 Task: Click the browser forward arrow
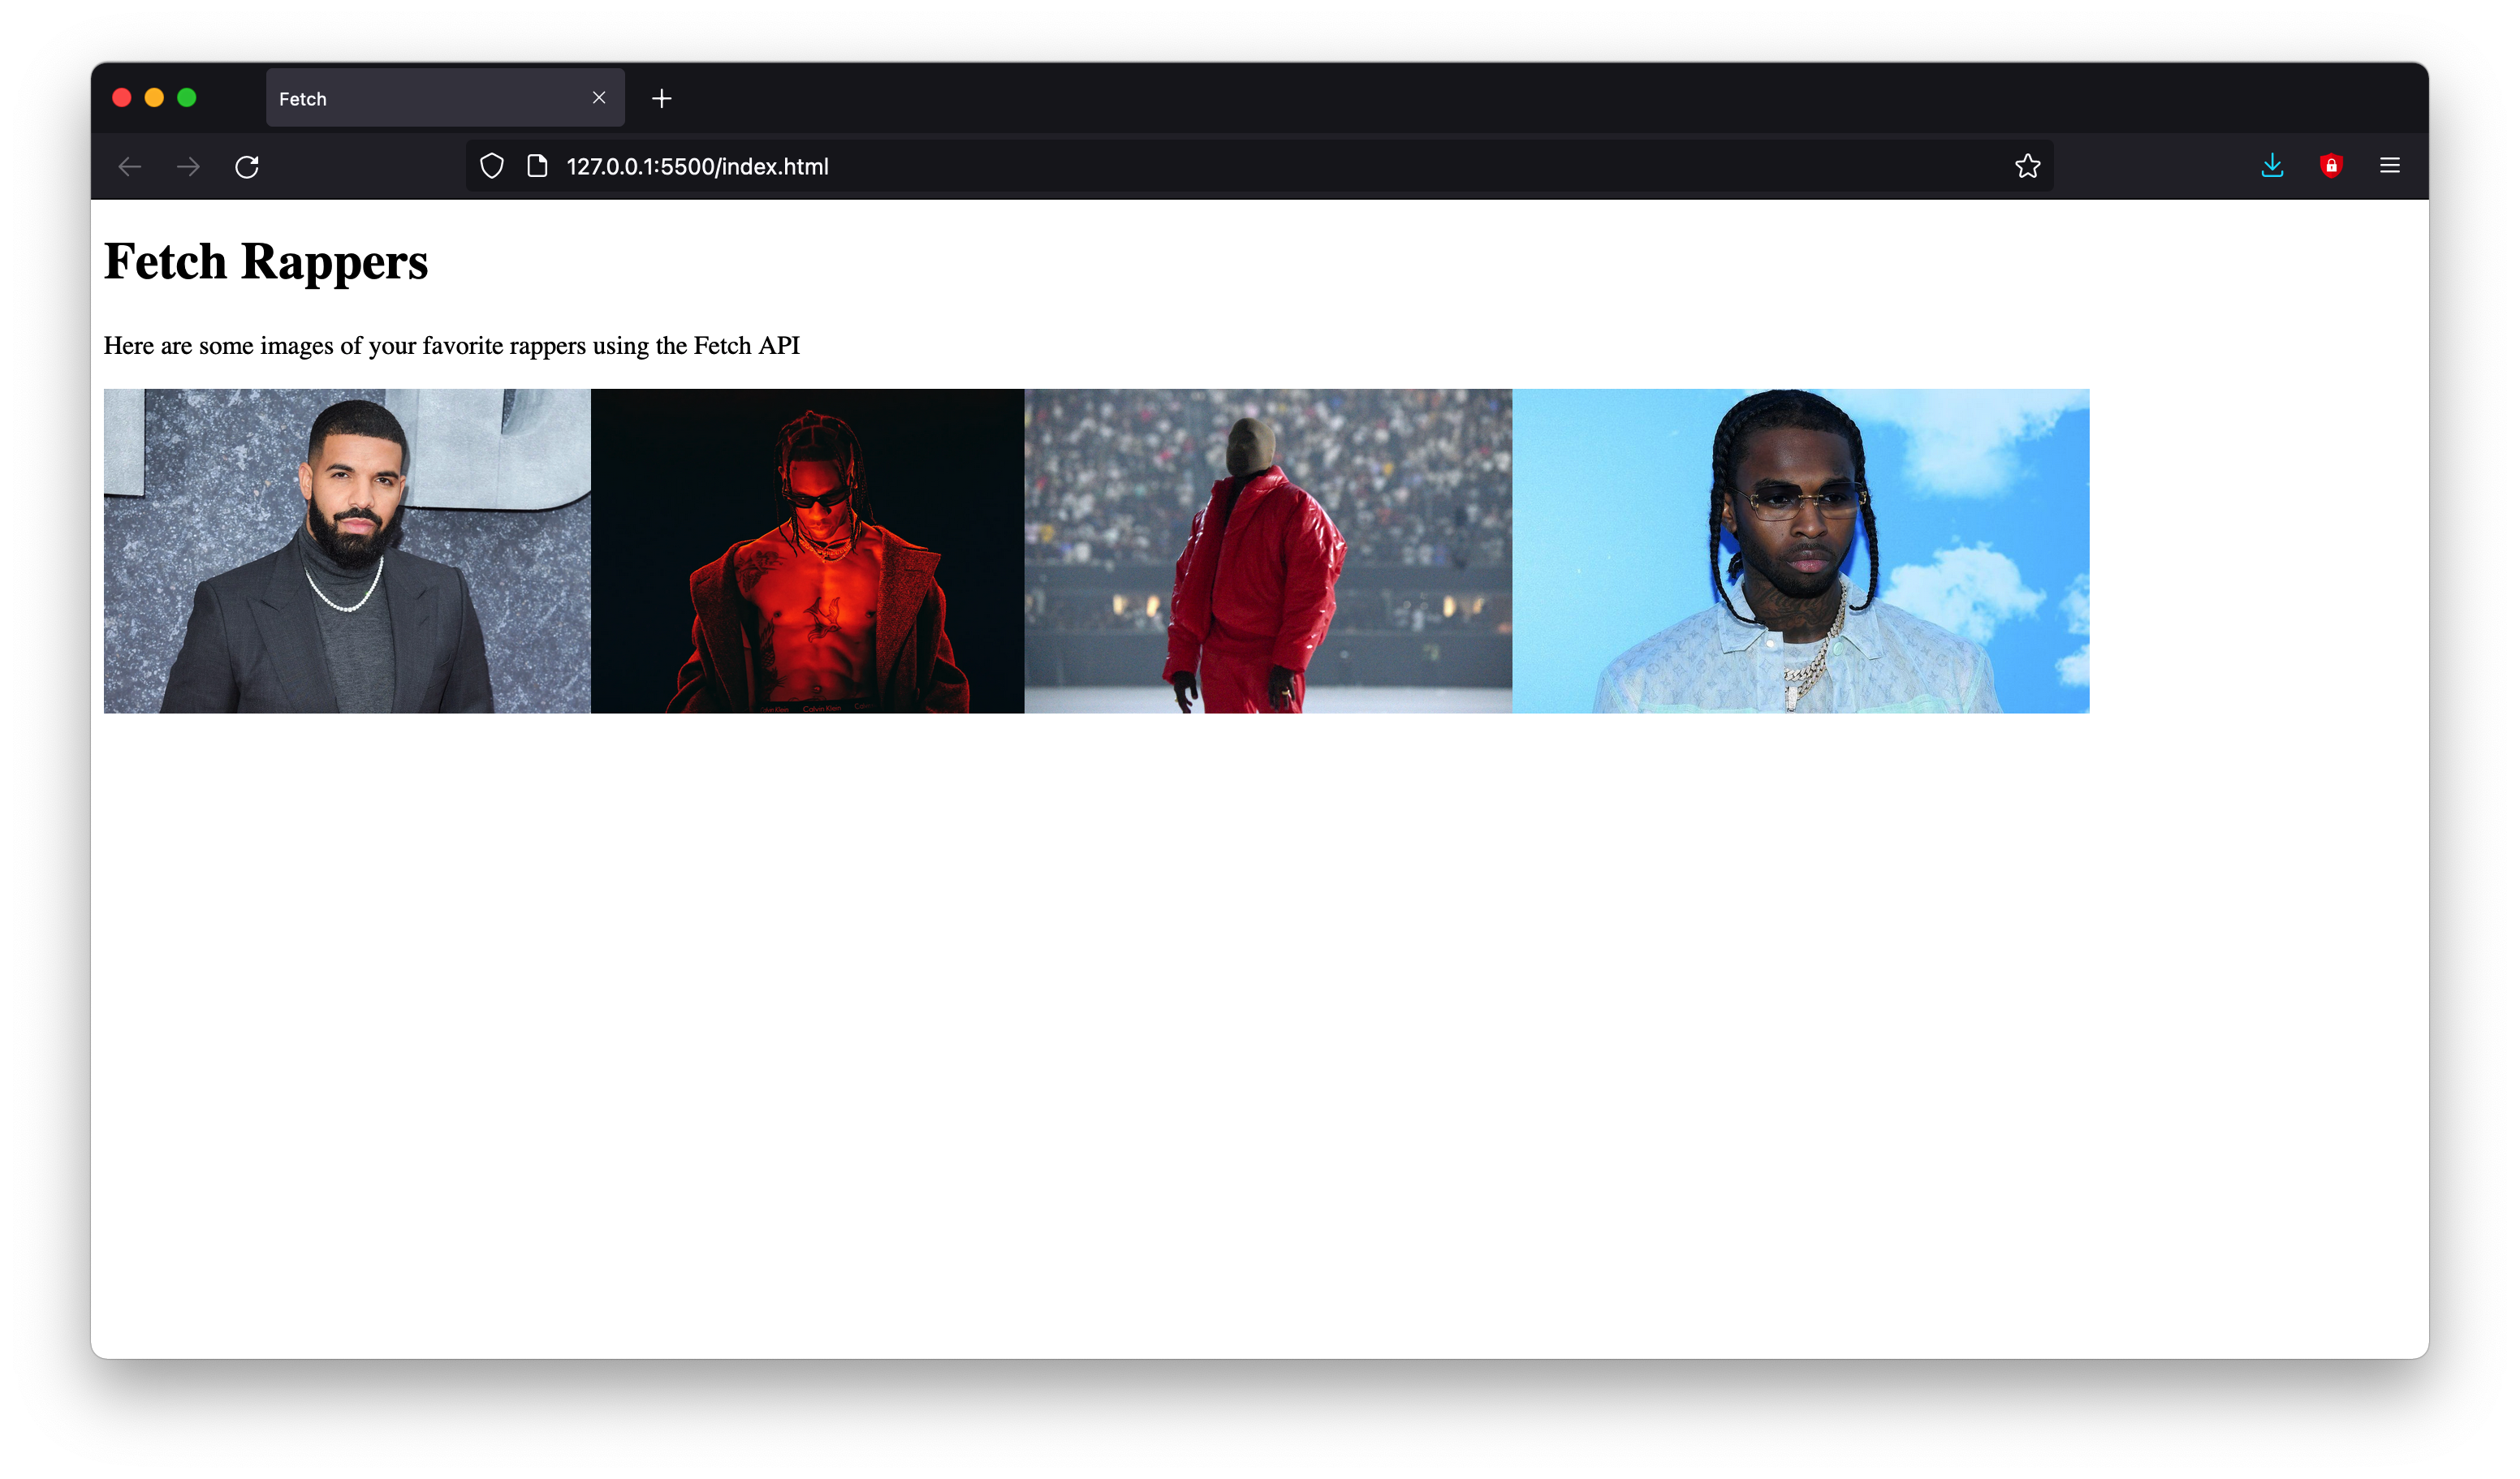pyautogui.click(x=188, y=166)
